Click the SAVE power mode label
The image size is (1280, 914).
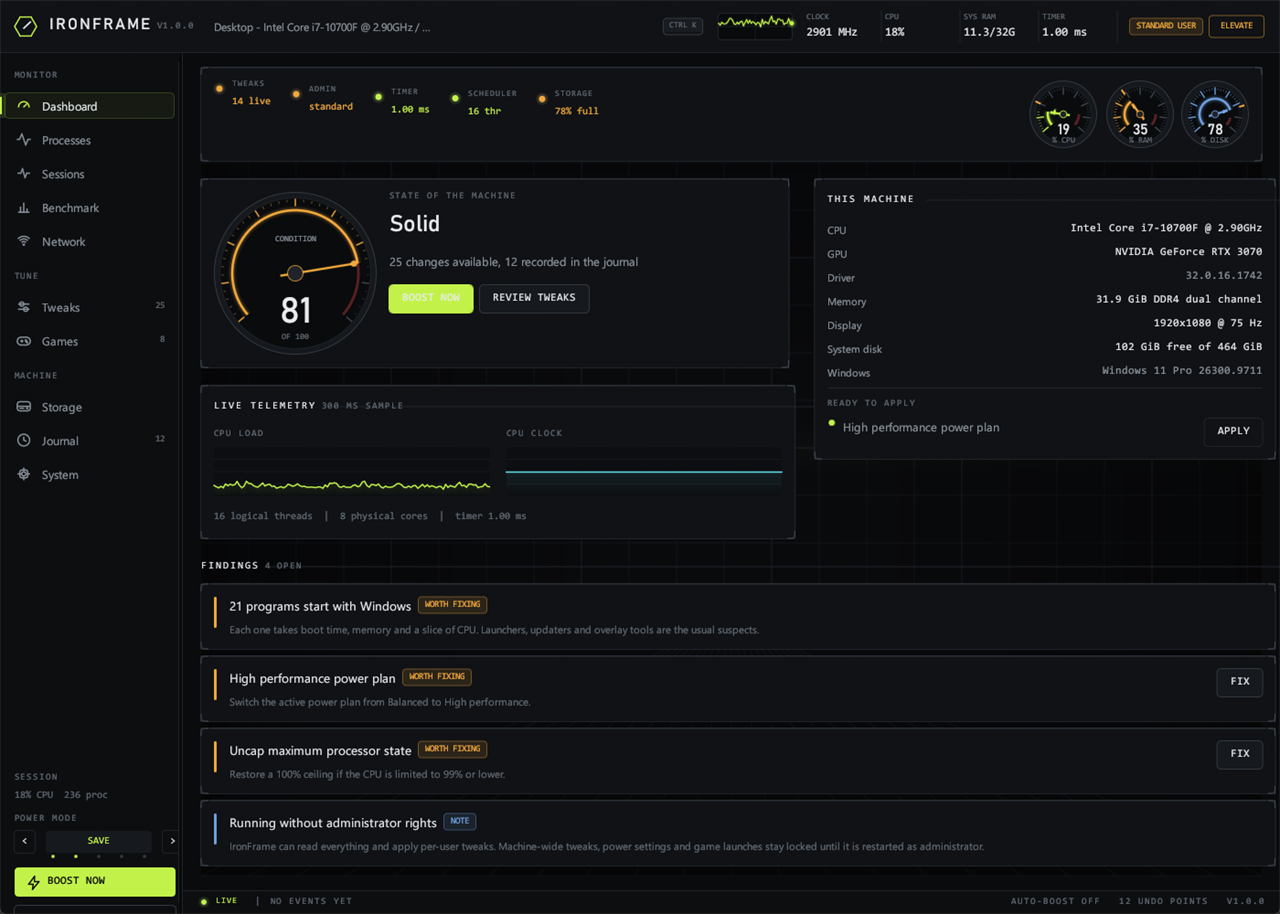pyautogui.click(x=98, y=841)
